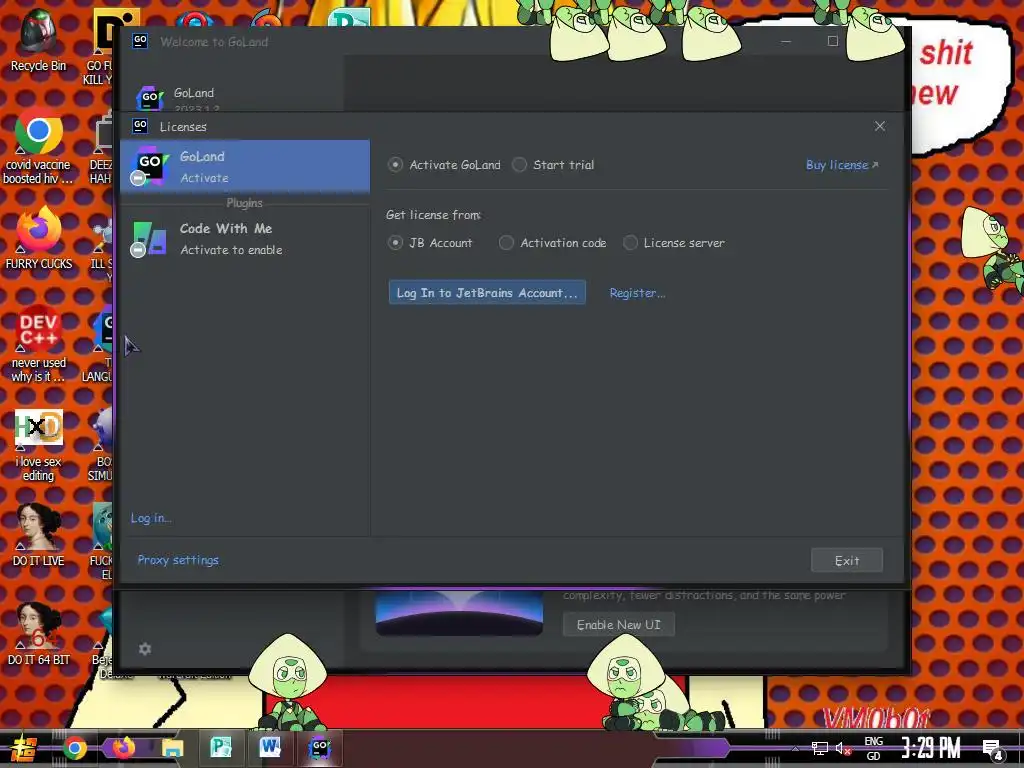
Task: Open HxD desktop shortcut
Action: click(39, 445)
